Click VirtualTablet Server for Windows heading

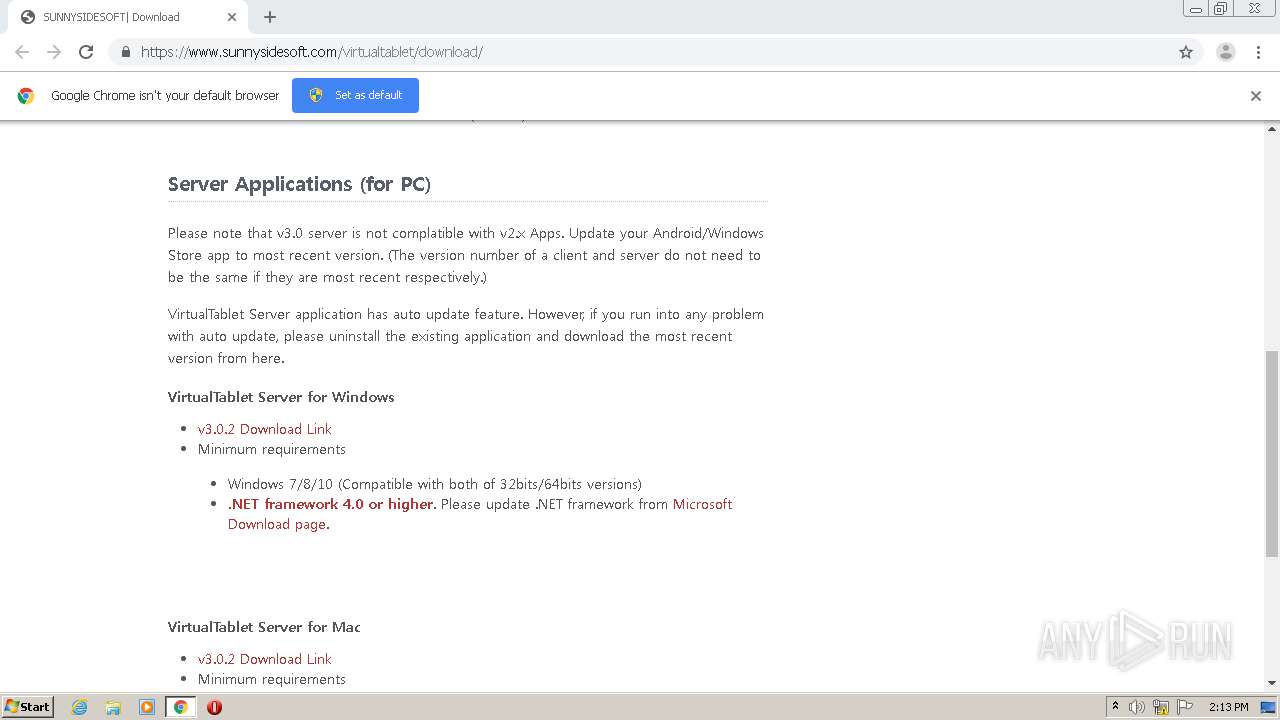click(281, 397)
